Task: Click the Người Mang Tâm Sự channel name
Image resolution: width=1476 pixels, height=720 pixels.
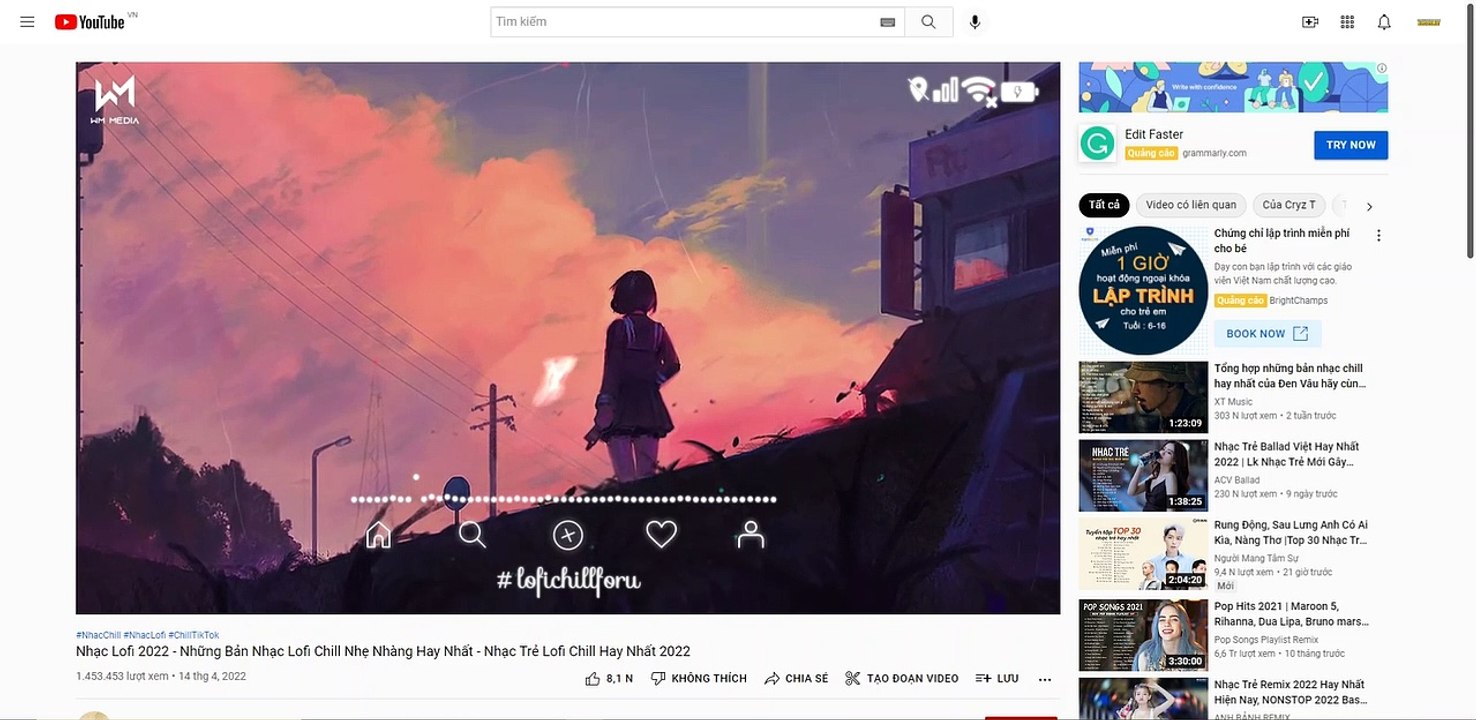Action: 1256,558
